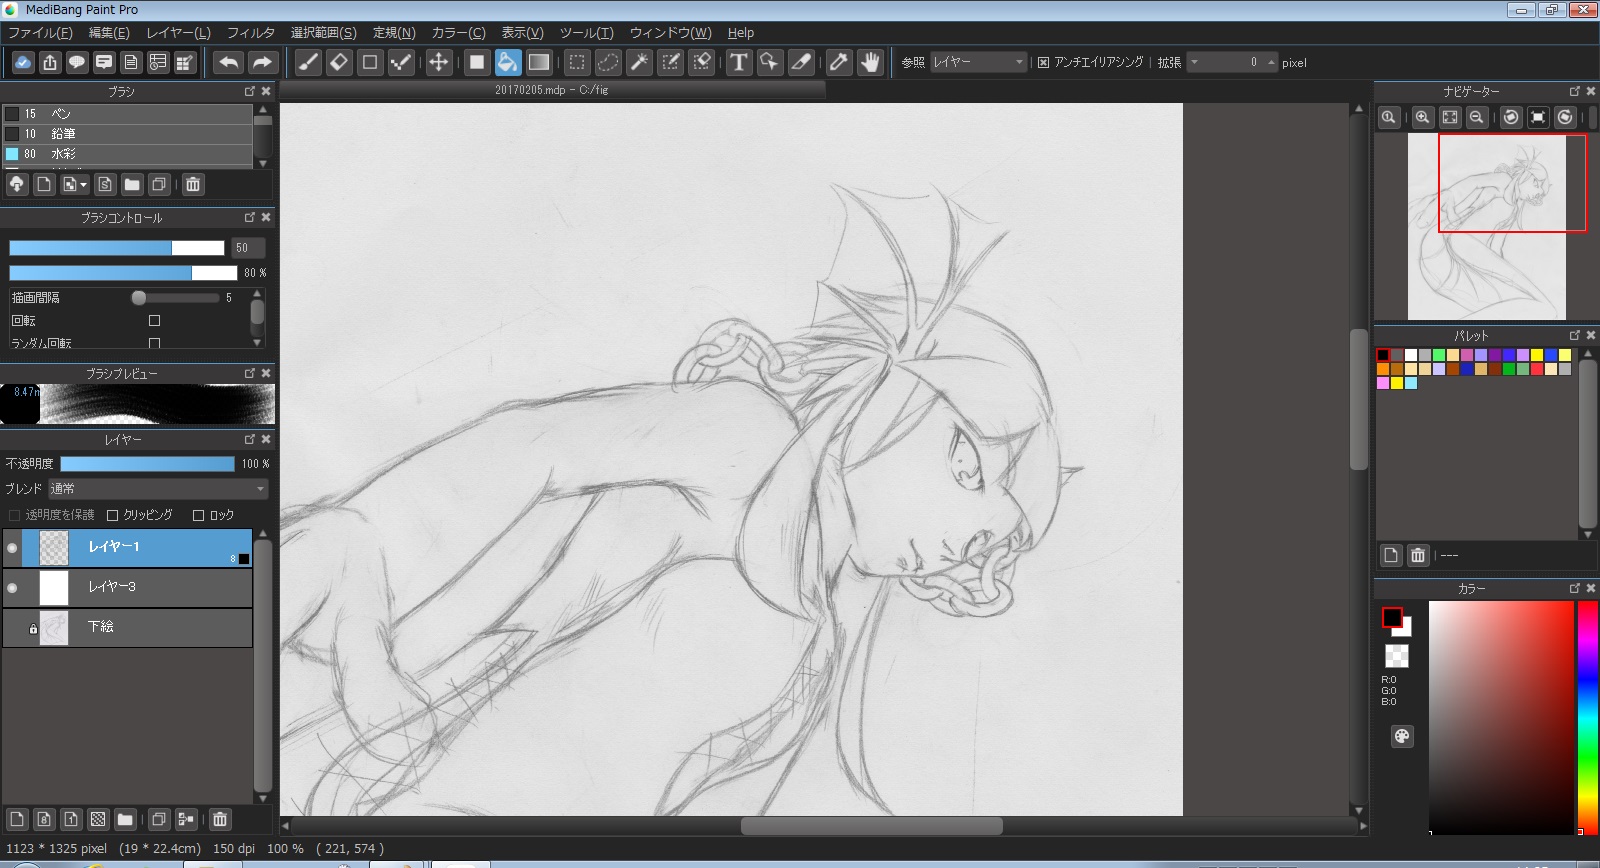Delete layer with layer panel trash icon
The image size is (1600, 868).
tap(220, 820)
